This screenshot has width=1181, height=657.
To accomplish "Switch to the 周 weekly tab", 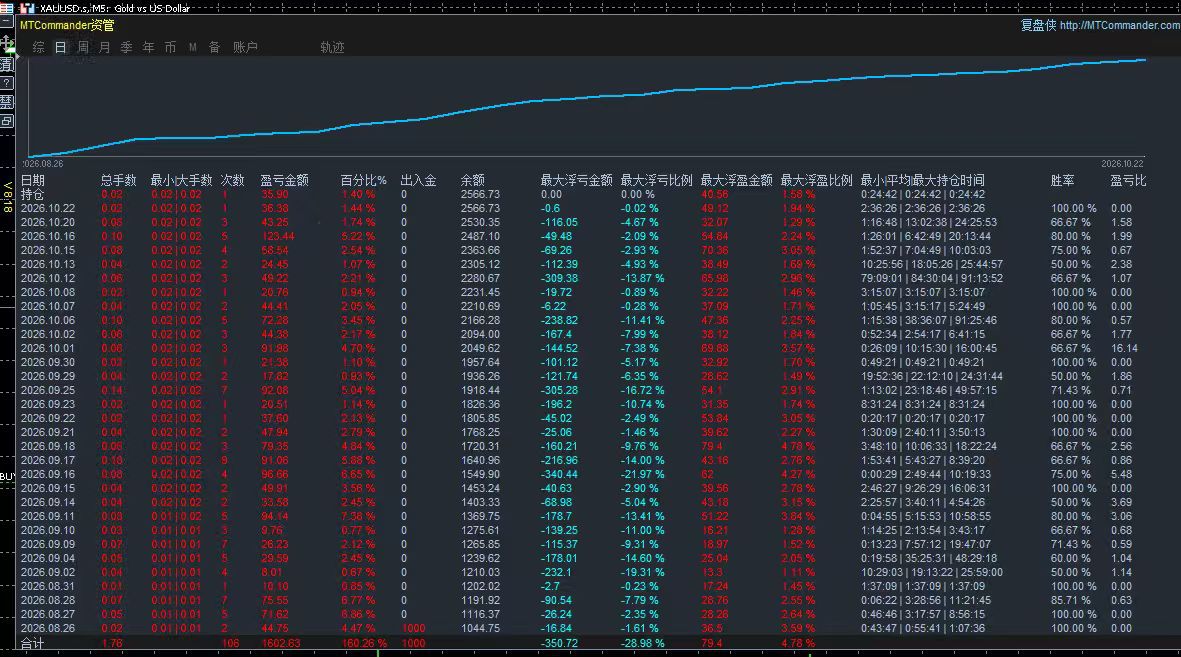I will [83, 47].
